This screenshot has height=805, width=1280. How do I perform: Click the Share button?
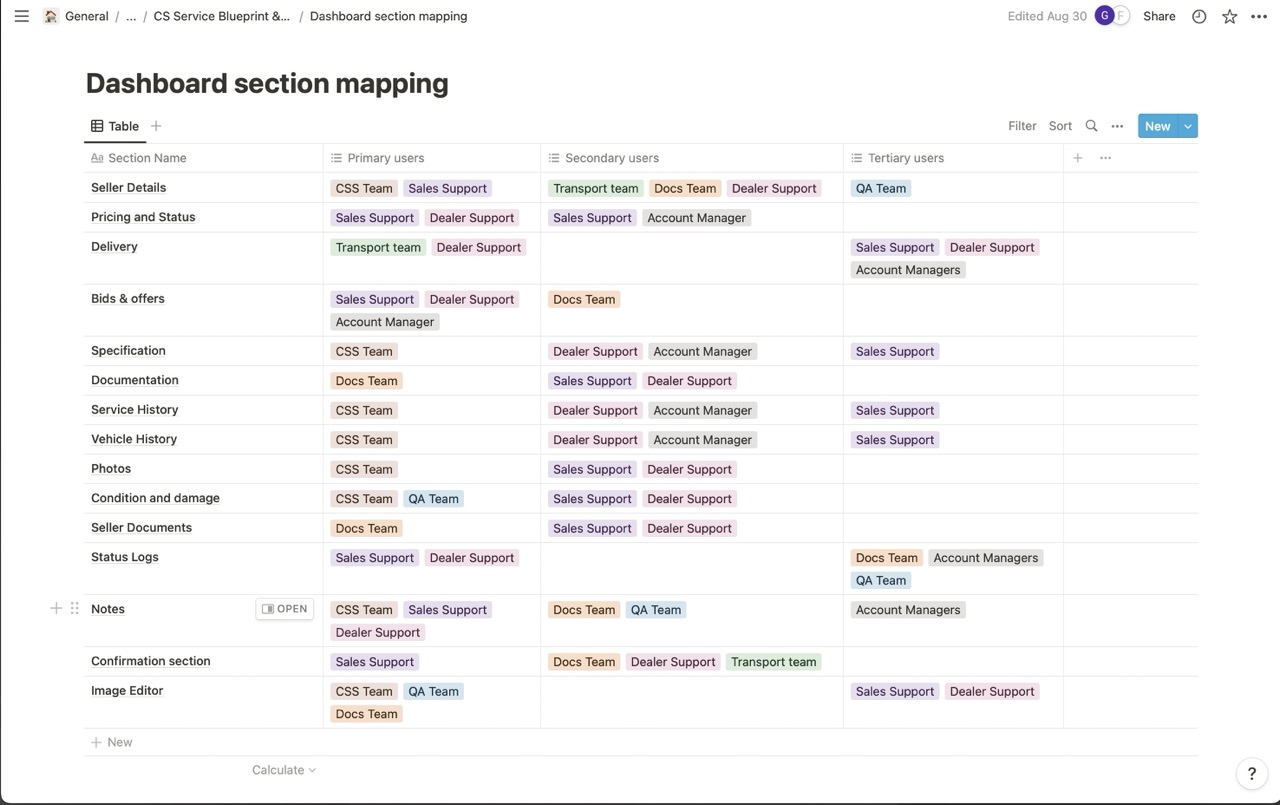[1159, 16]
